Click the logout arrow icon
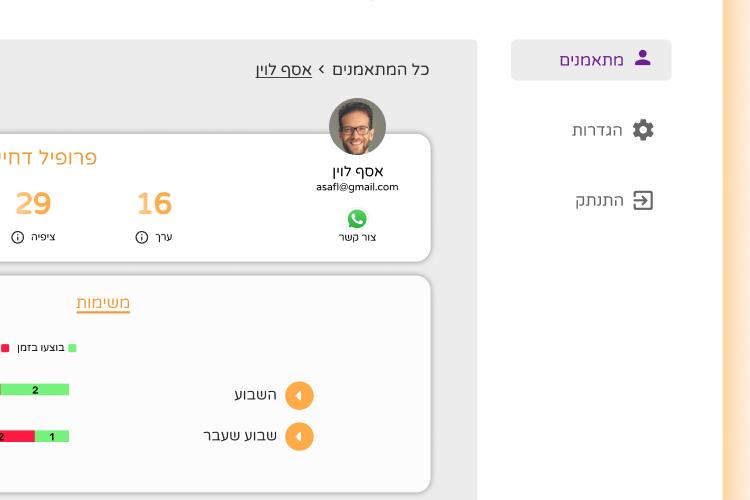 click(x=643, y=200)
